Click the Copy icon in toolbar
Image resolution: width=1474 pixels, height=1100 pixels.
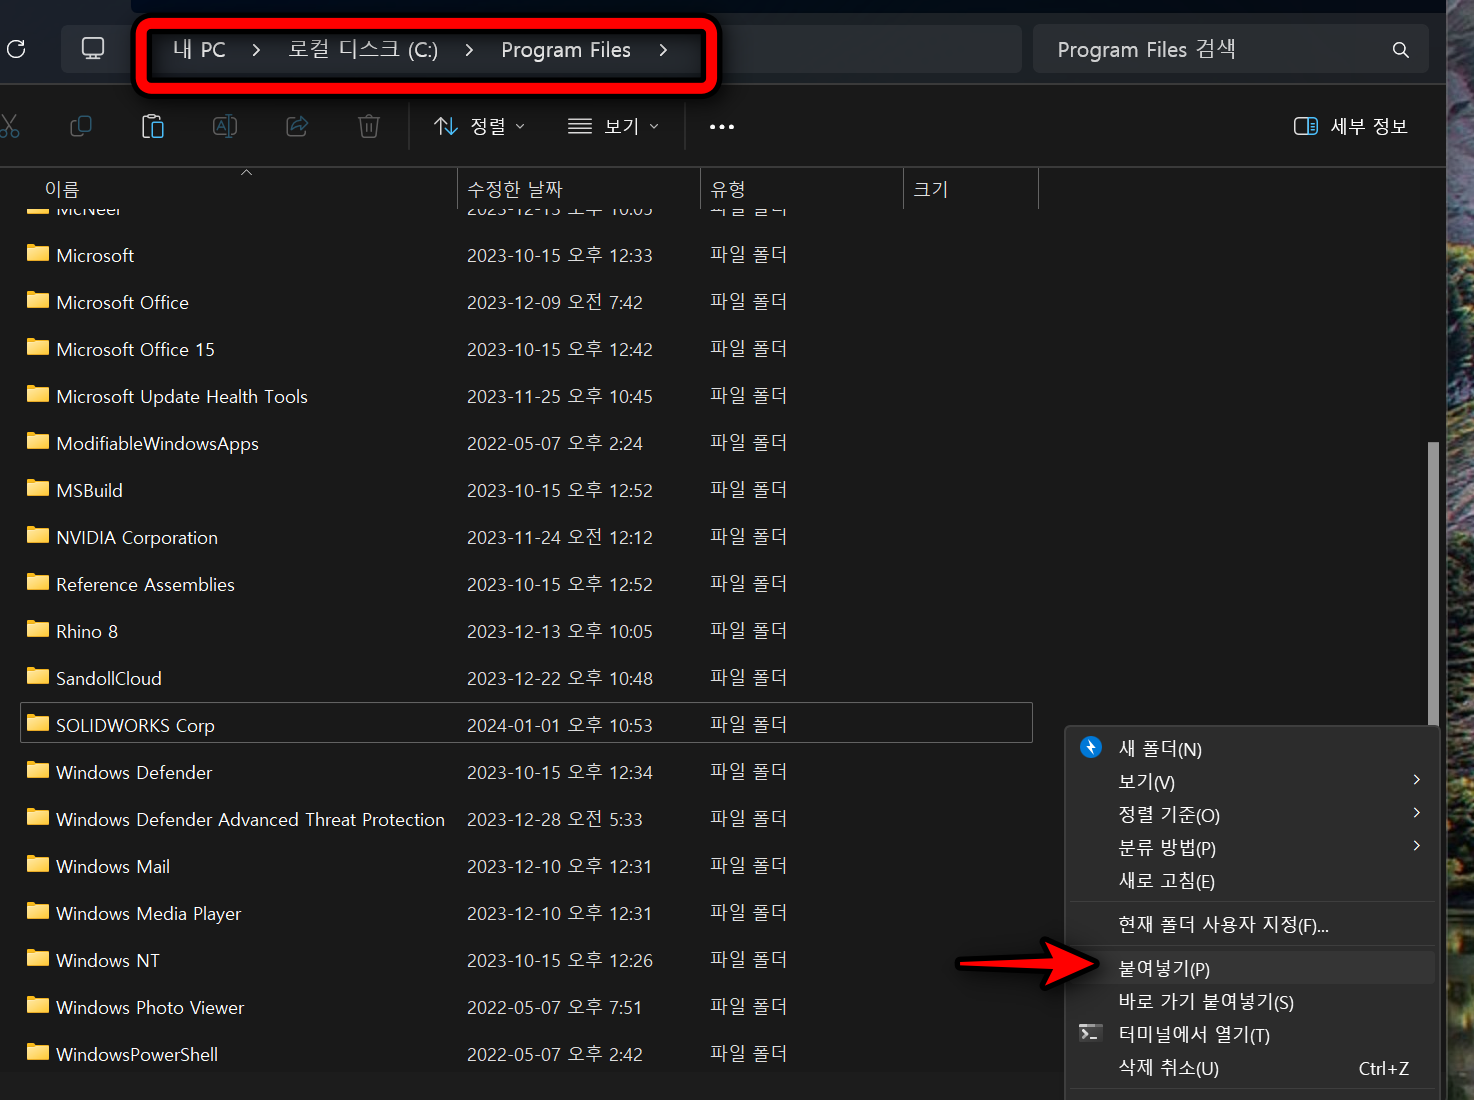point(81,126)
